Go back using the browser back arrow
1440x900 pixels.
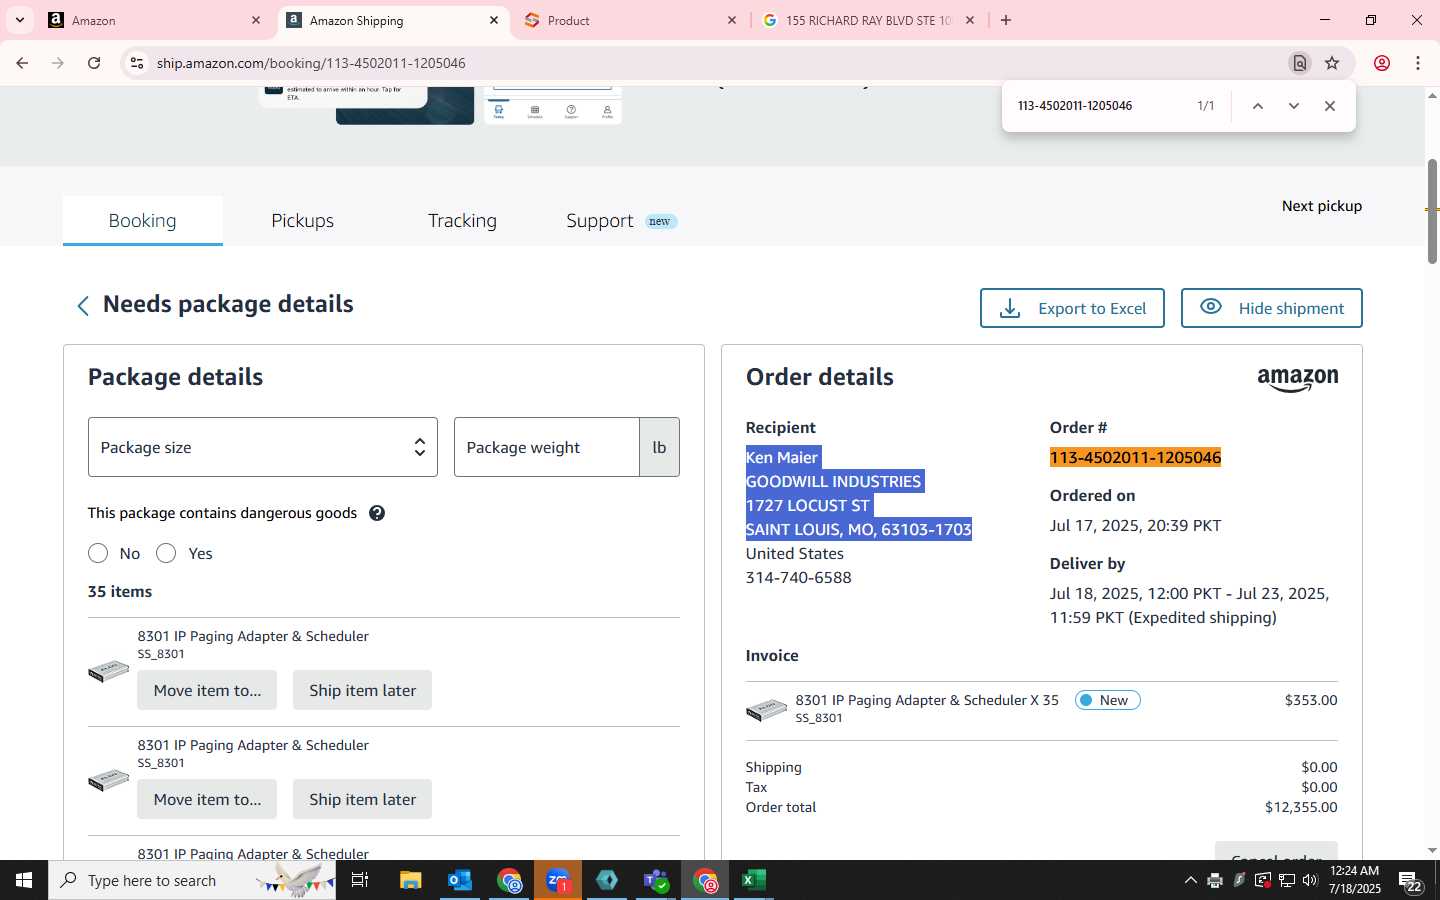coord(22,63)
